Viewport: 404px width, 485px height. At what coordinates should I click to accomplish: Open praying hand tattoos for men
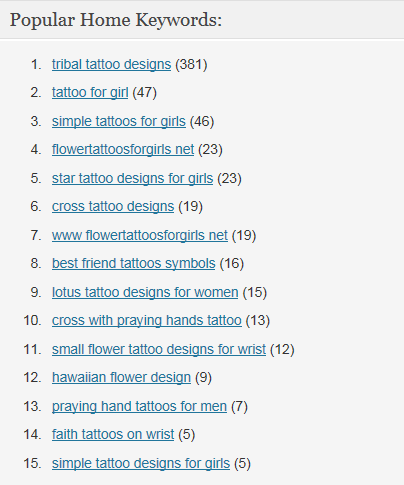coord(139,406)
